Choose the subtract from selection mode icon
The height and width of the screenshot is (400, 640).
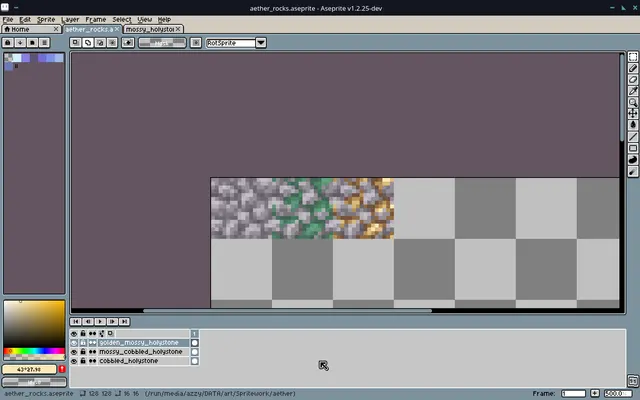coord(100,42)
